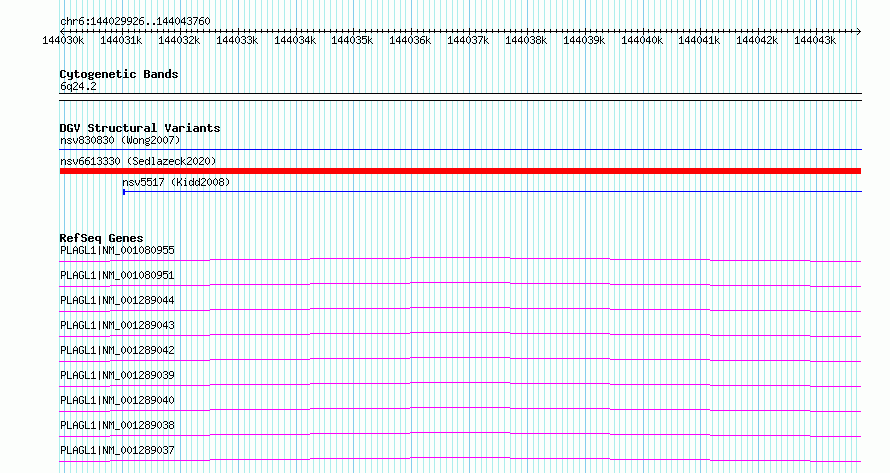Open variant nsv6613330 (Sedlazeck2020) label
Image resolution: width=890 pixels, height=473 pixels.
tap(138, 161)
